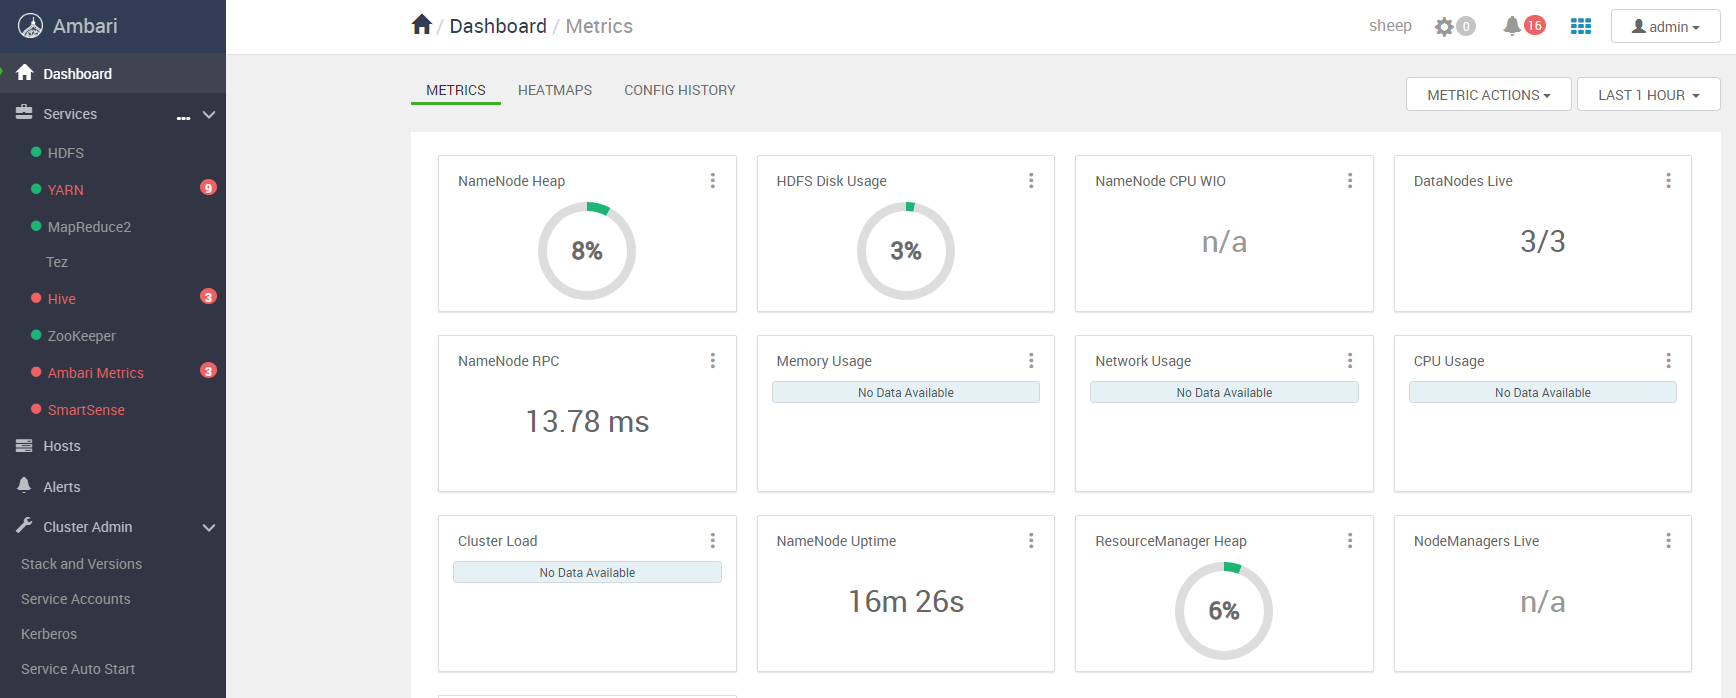This screenshot has width=1736, height=698.
Task: Open alerts bell icon
Action: pyautogui.click(x=1512, y=26)
